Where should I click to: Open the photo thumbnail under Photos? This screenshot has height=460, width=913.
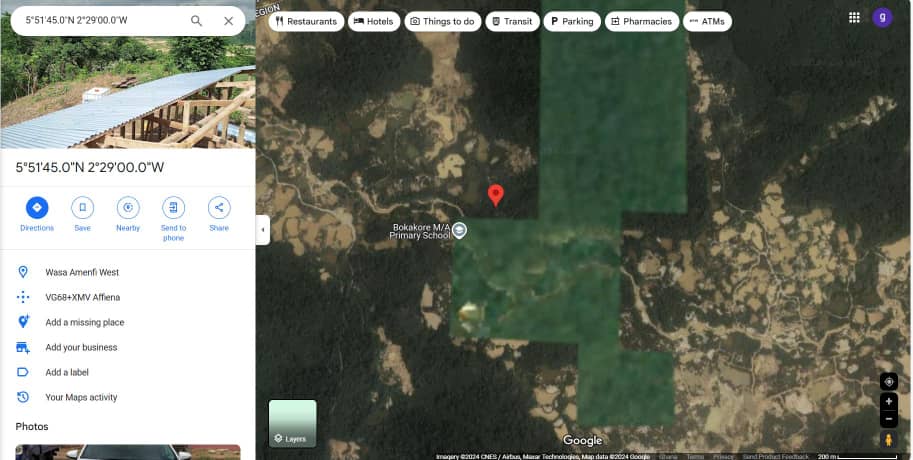coord(128,452)
